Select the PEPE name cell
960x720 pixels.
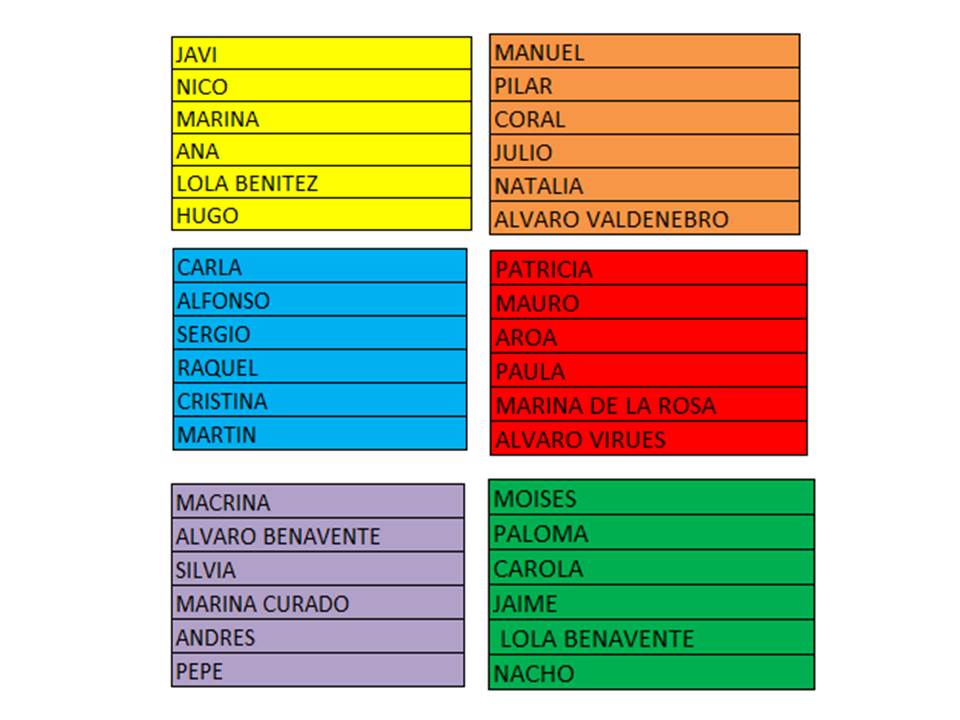click(318, 670)
